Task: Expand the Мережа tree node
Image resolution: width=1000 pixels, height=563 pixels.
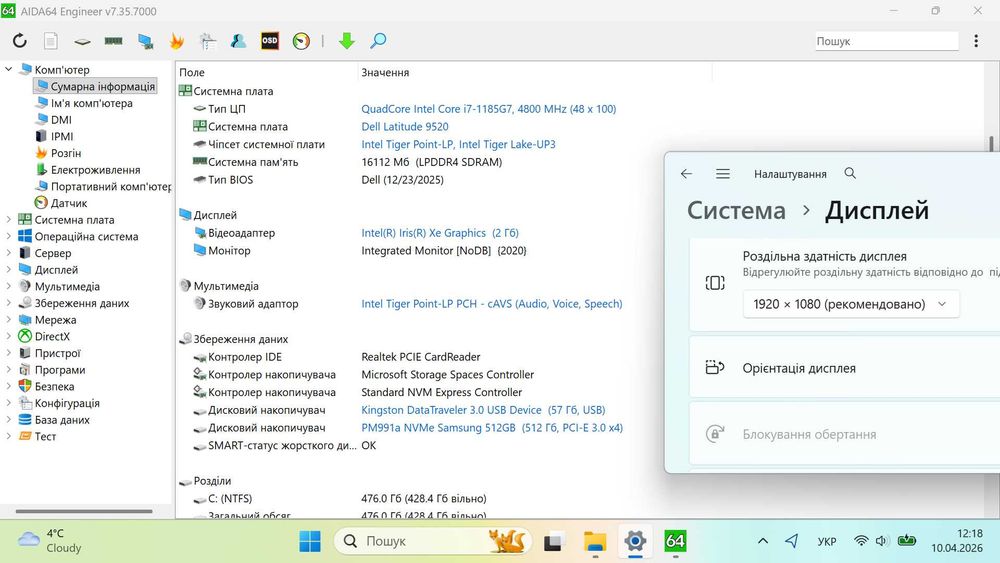Action: [x=8, y=319]
